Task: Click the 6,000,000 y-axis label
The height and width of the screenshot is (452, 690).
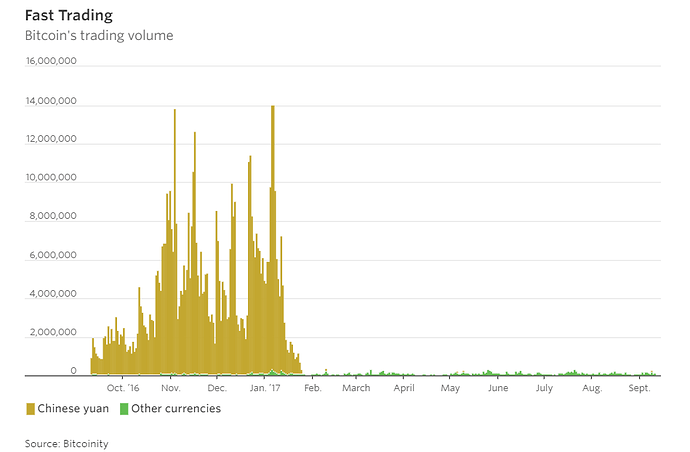Action: (53, 255)
